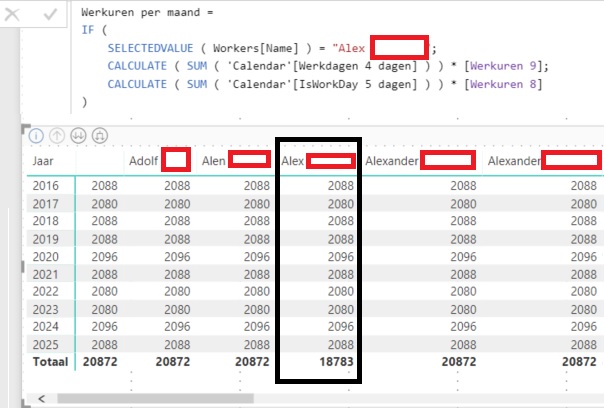This screenshot has width=604, height=408.
Task: Click expand all down one level icon
Action: [100, 136]
